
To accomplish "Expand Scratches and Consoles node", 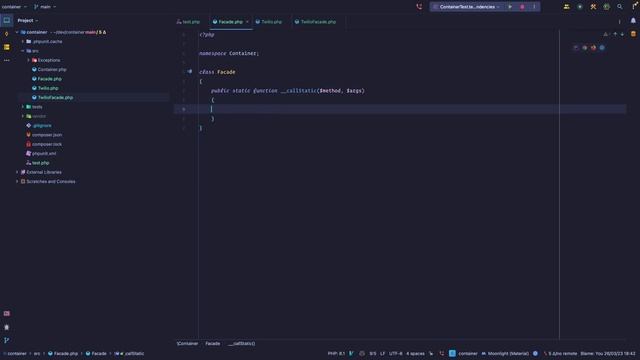I will click(x=17, y=182).
